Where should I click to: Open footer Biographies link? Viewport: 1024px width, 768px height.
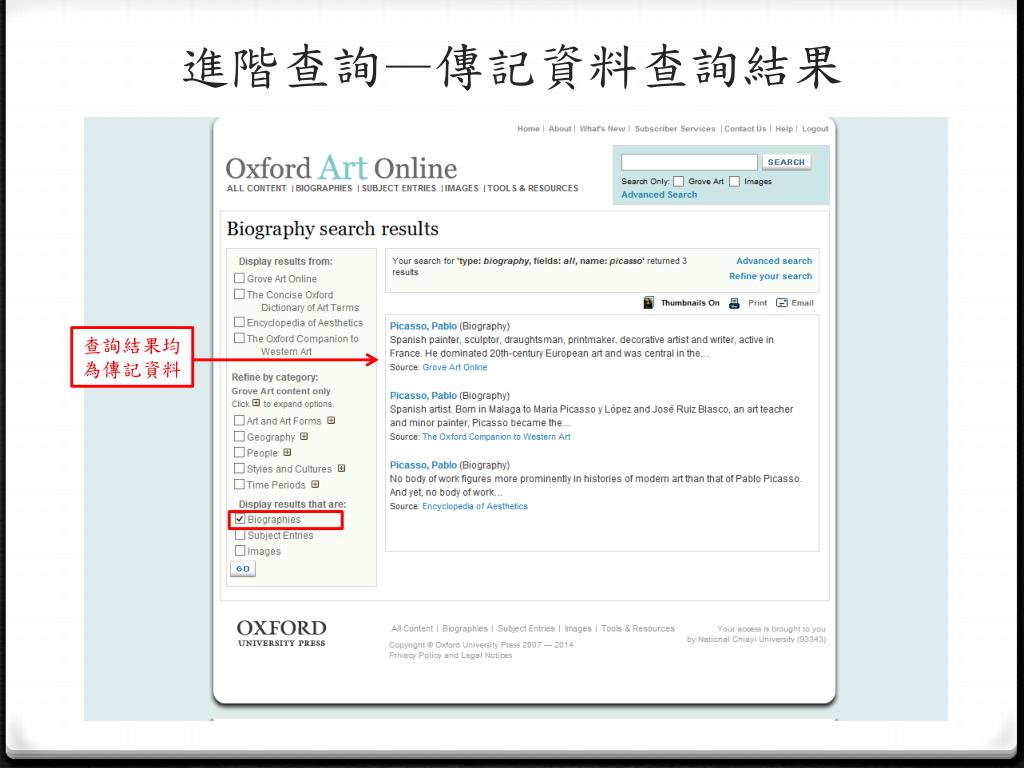[x=465, y=628]
